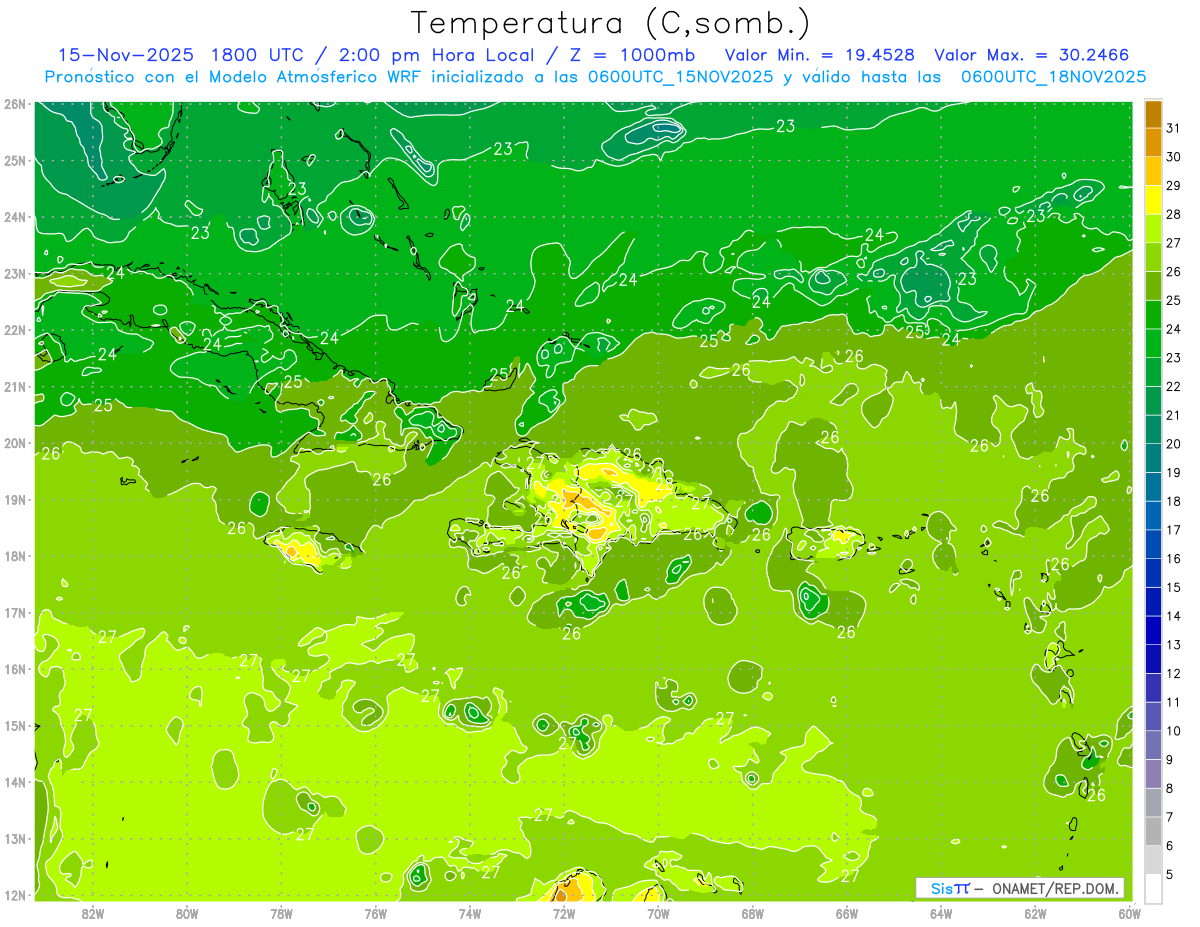Click the orange legend swatch between 30 and 31
This screenshot has width=1200, height=927.
tap(1153, 143)
